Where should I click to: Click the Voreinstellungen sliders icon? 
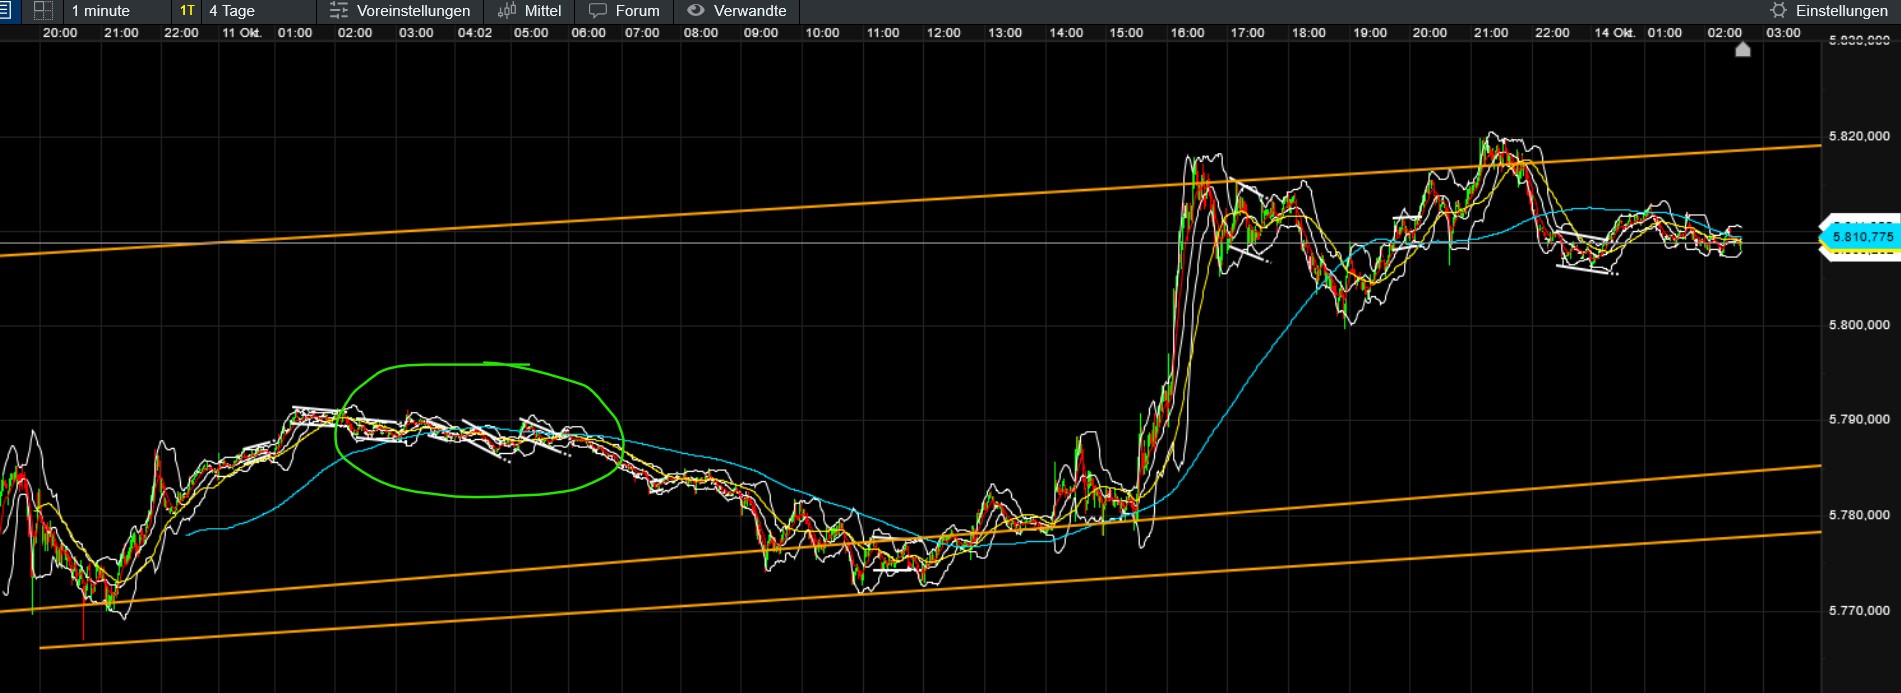339,11
